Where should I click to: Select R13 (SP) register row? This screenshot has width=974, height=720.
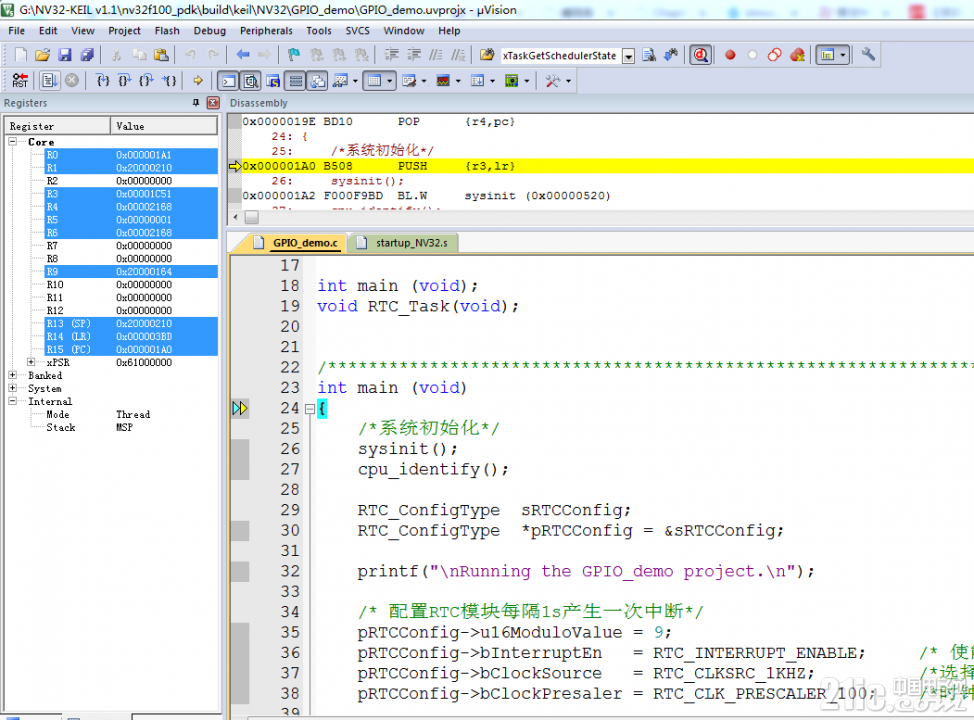point(132,323)
